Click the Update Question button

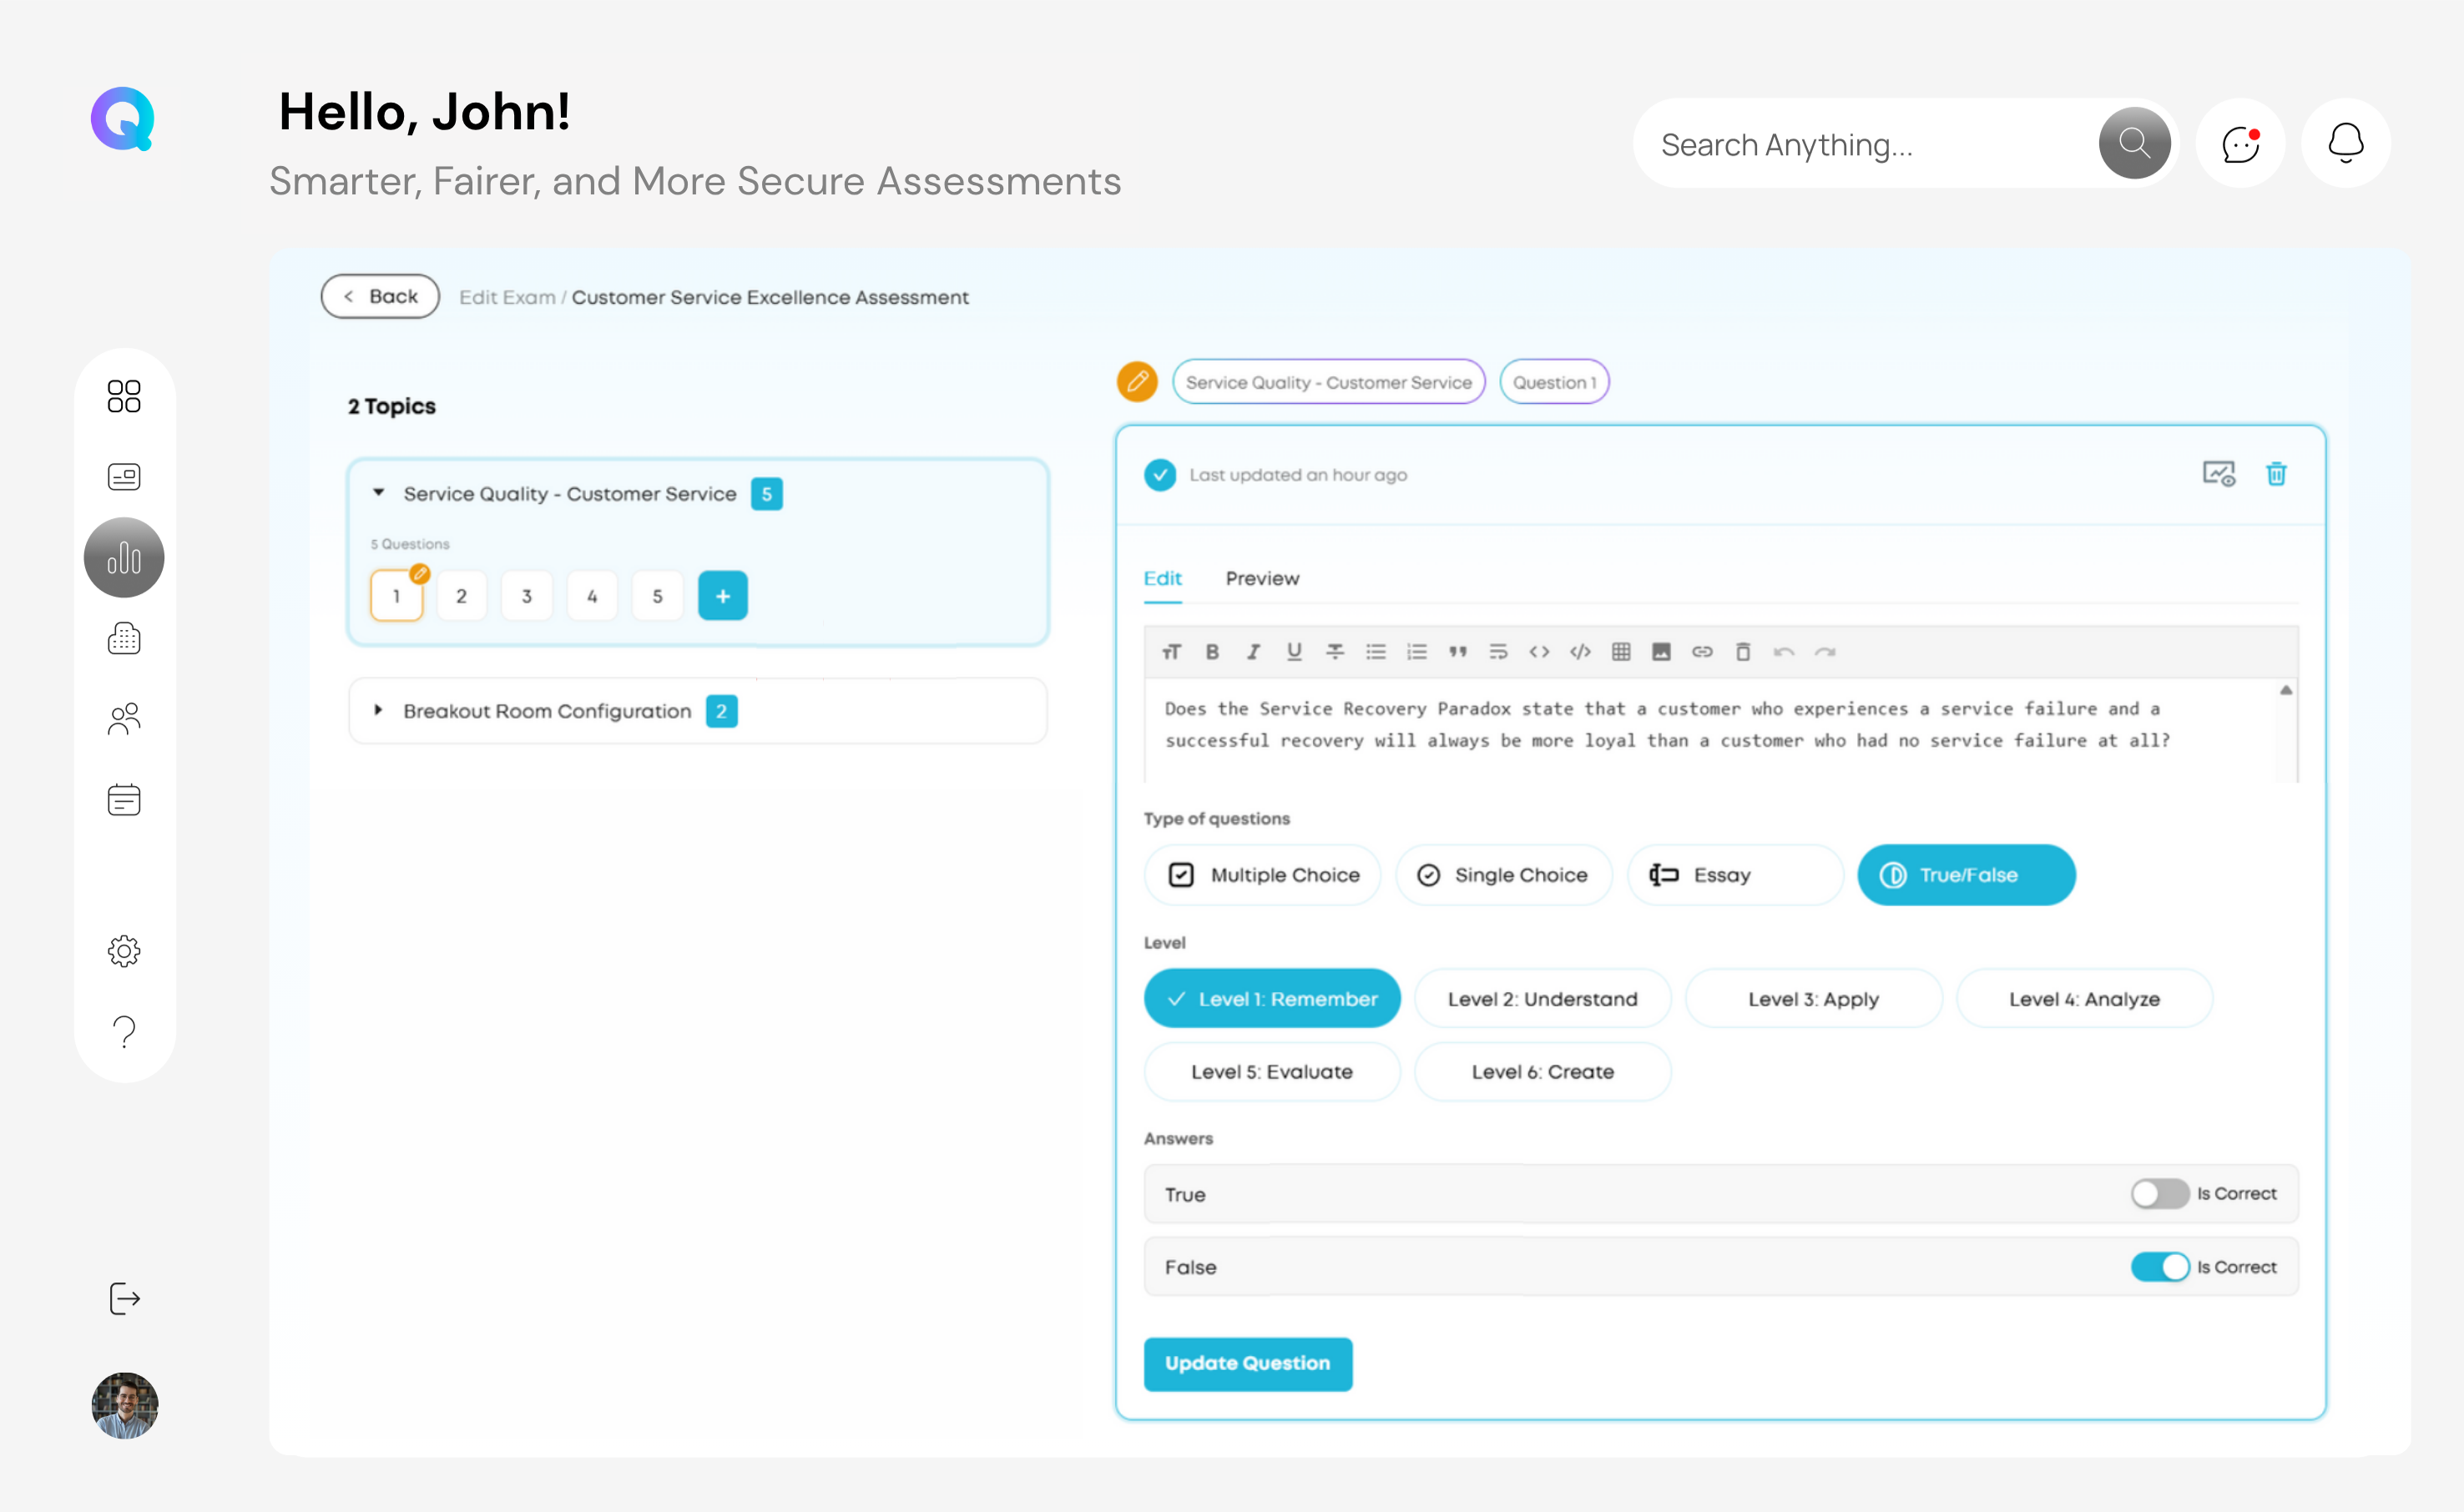click(x=1247, y=1363)
